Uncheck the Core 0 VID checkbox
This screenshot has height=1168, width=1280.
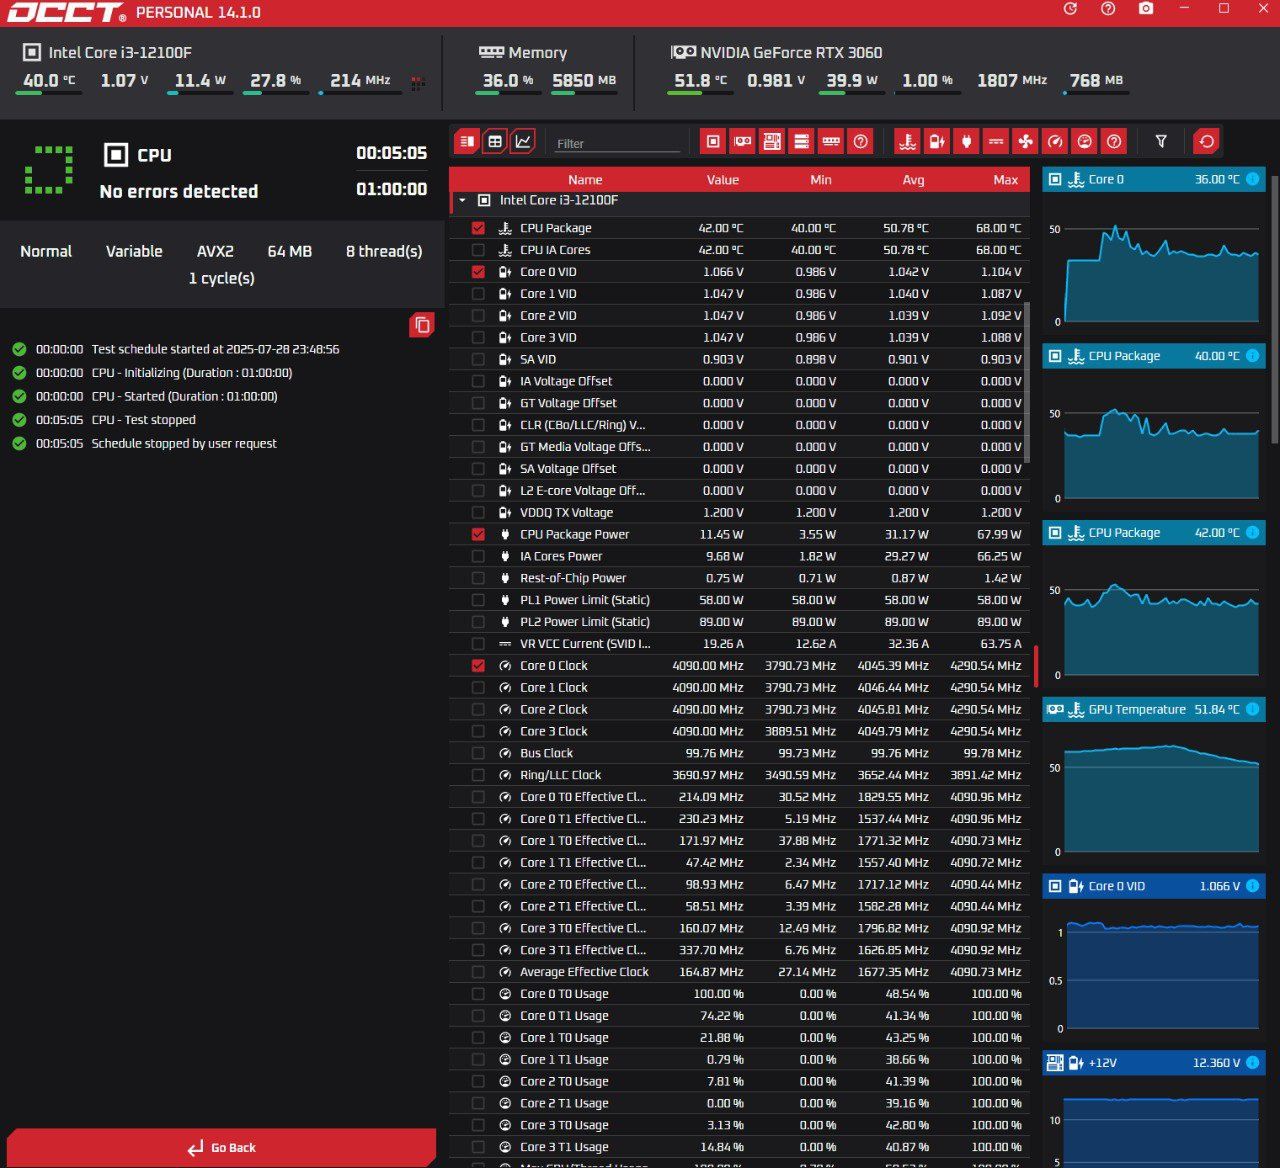click(x=478, y=272)
